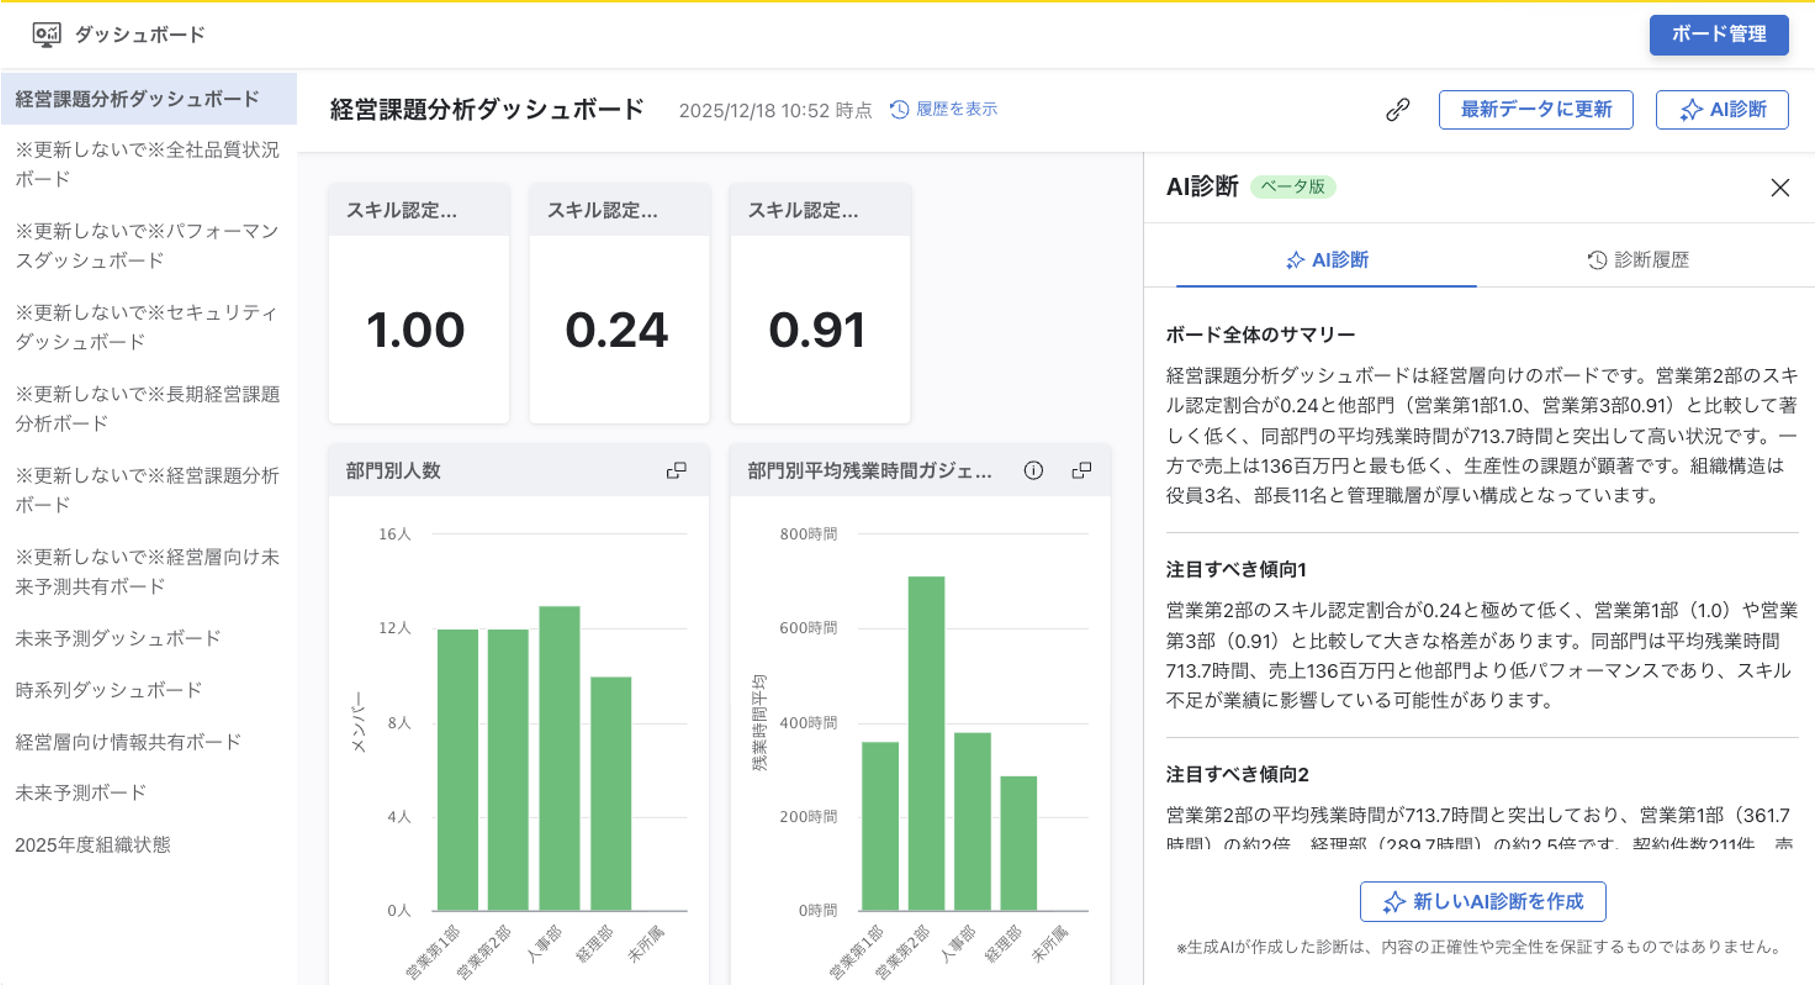Open 未来予測ボード from the sidebar
This screenshot has width=1816, height=986.
pyautogui.click(x=81, y=793)
